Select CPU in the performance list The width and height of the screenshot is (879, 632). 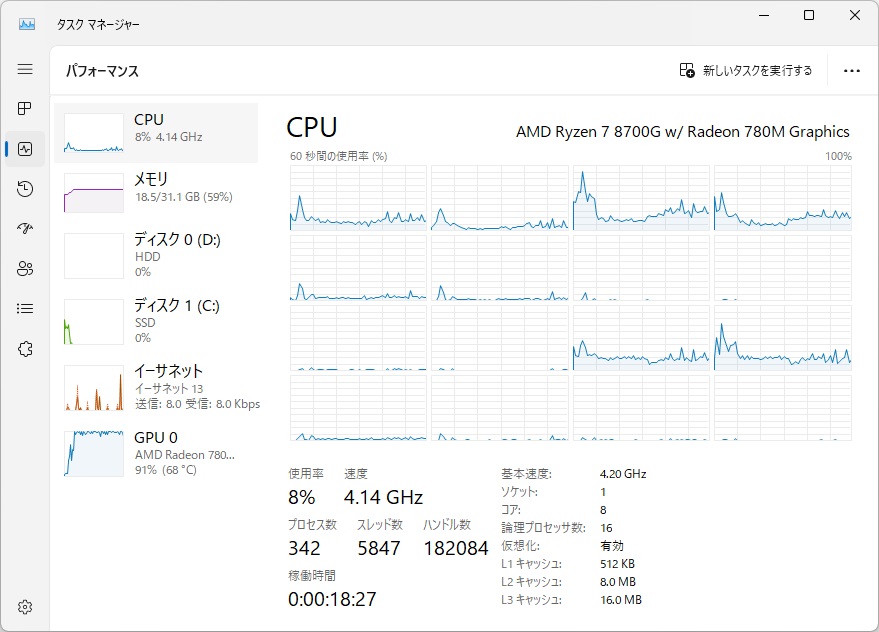coord(156,132)
